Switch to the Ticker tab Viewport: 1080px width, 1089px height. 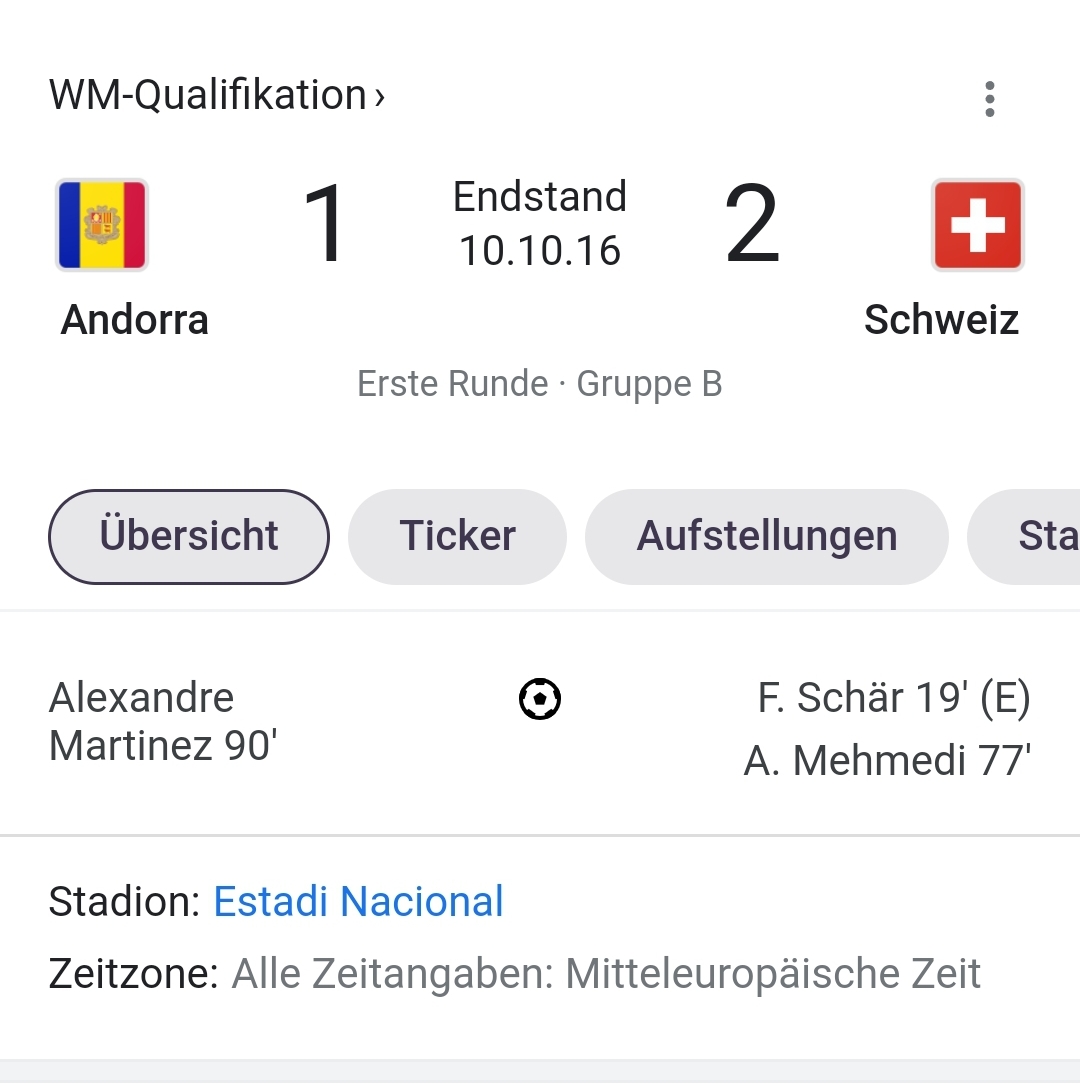coord(458,537)
